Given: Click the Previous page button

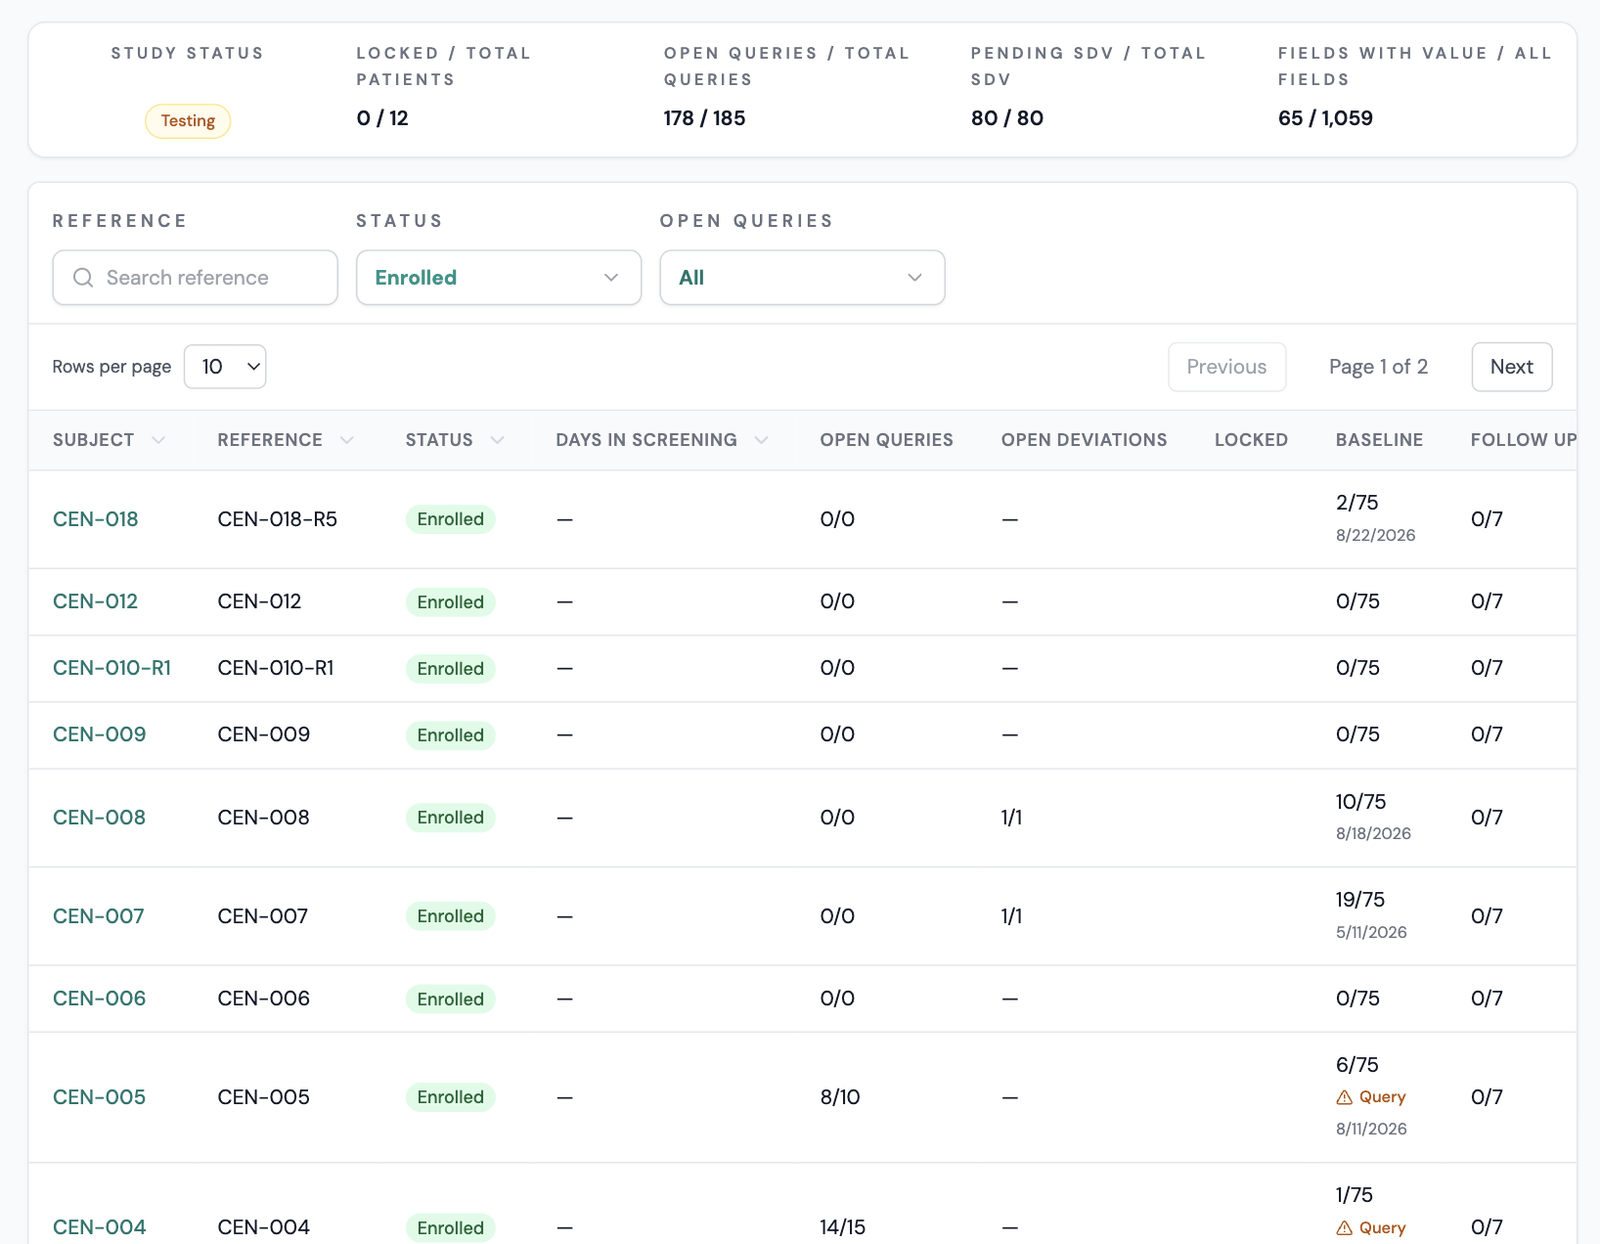Looking at the screenshot, I should [x=1227, y=367].
